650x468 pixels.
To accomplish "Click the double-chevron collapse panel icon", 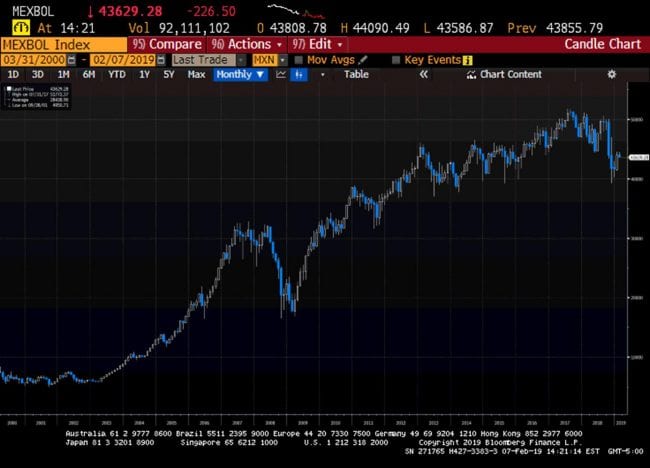I will pyautogui.click(x=423, y=75).
